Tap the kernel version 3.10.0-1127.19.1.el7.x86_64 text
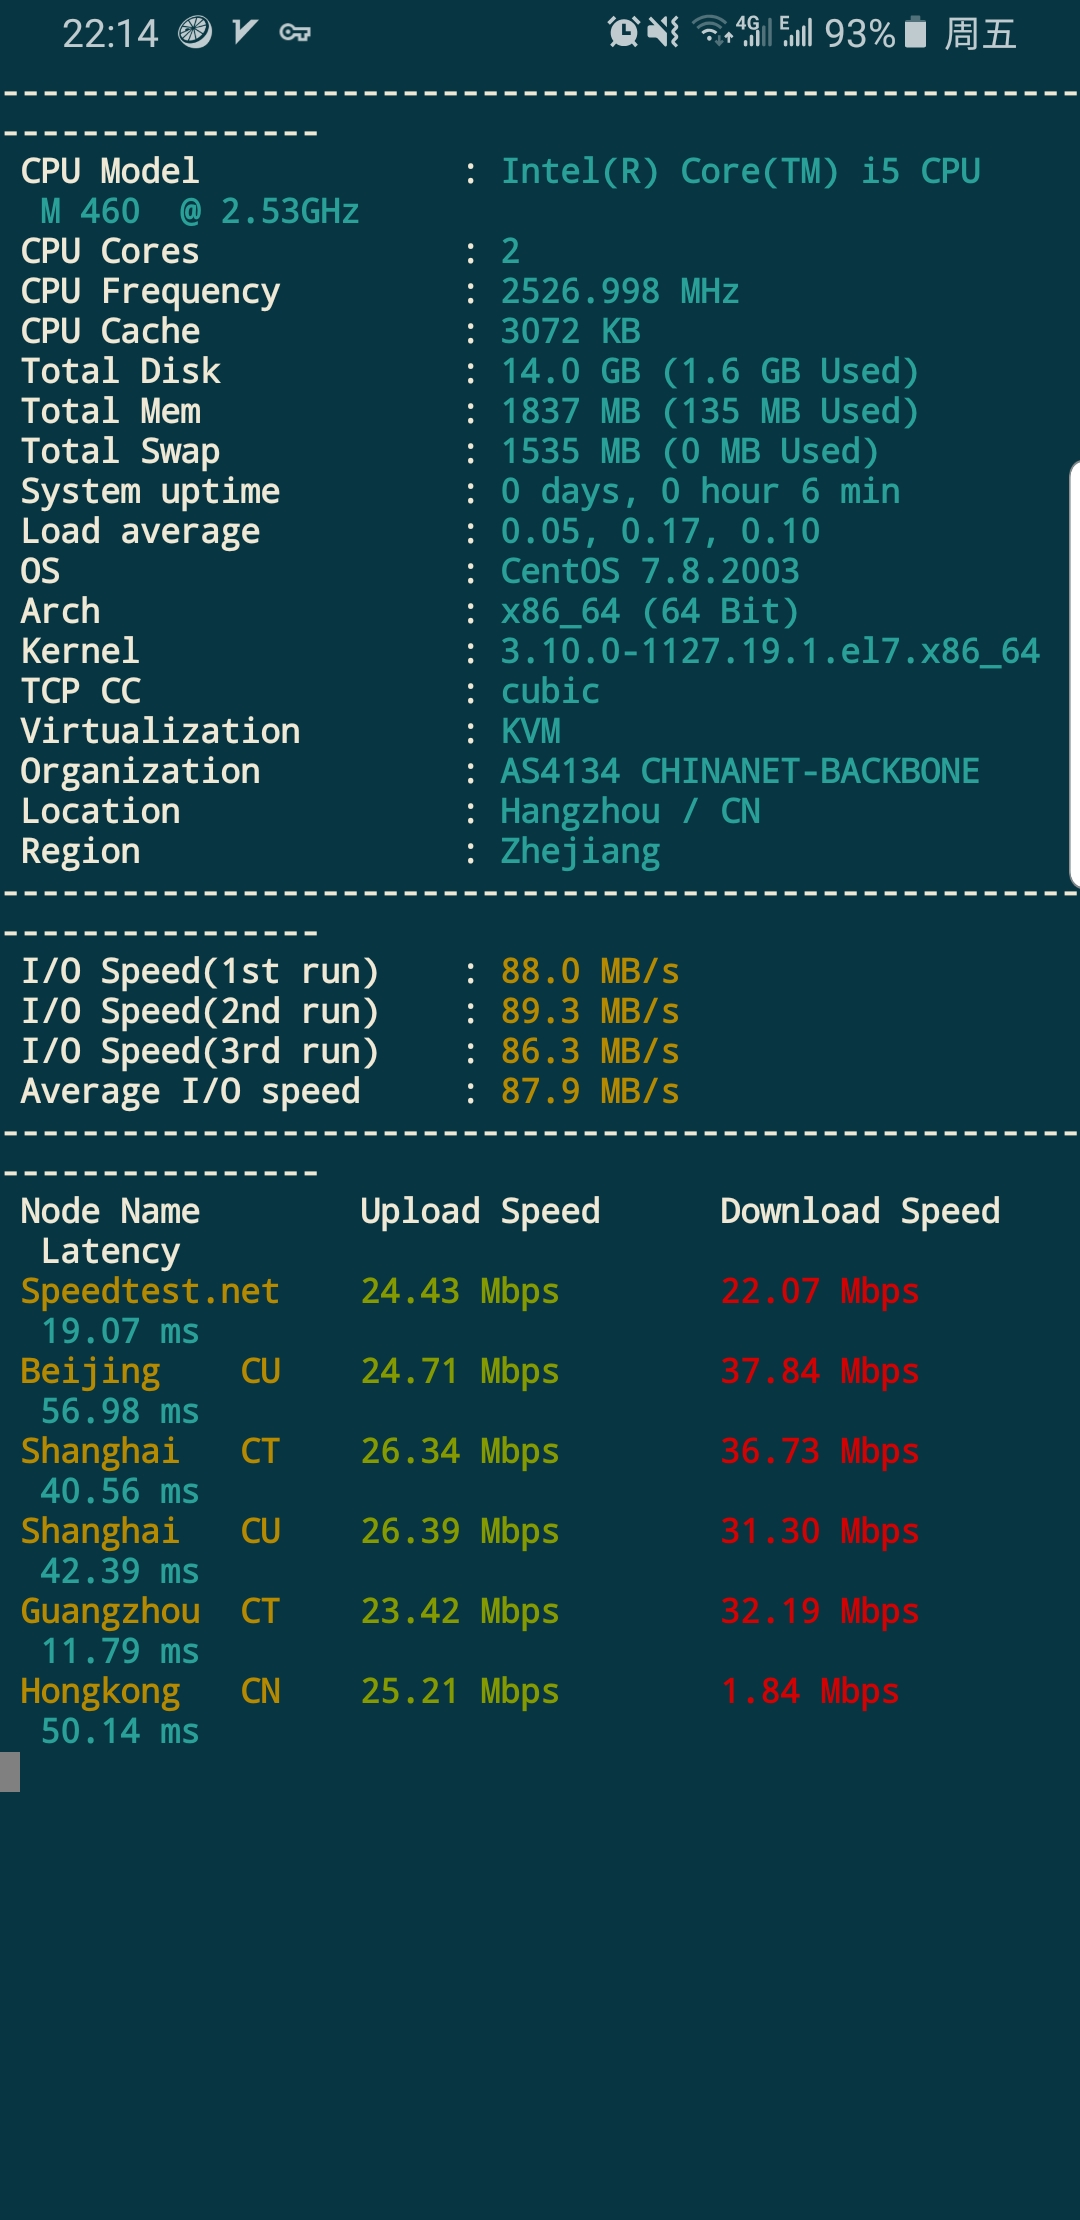 (770, 651)
